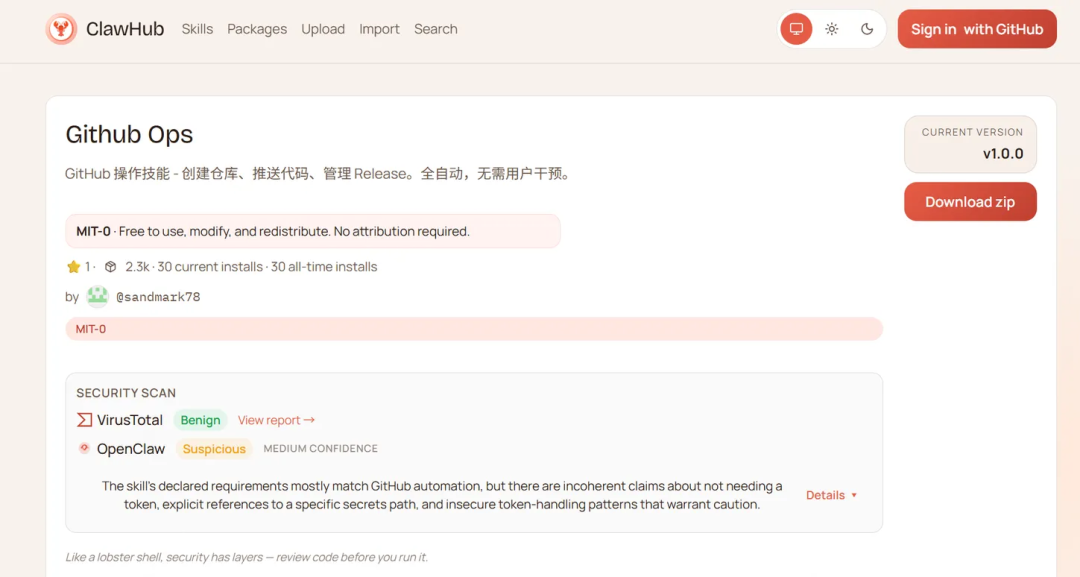Click the 30 current installs text
The height and width of the screenshot is (577, 1080).
(x=210, y=266)
